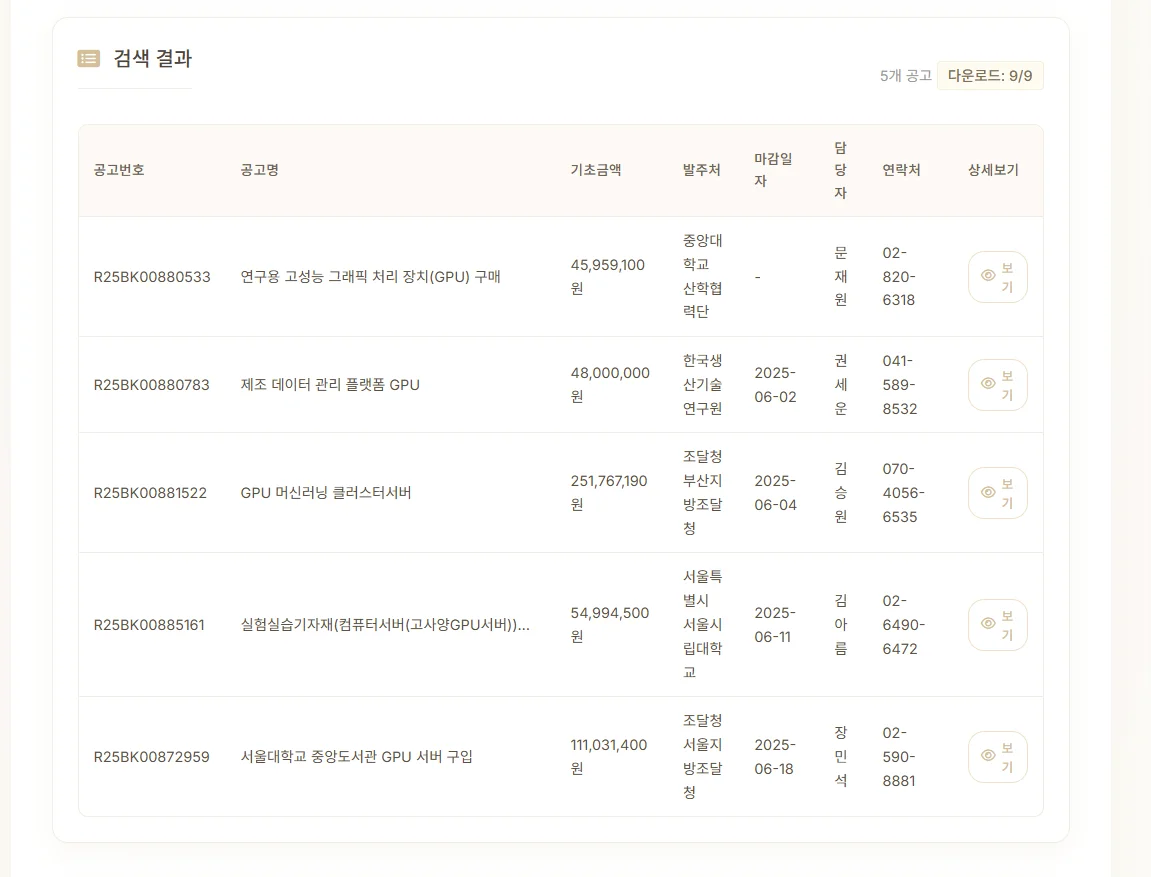Click the contact person 권세운
Screen dimensions: 1151x877
pyautogui.click(x=840, y=385)
